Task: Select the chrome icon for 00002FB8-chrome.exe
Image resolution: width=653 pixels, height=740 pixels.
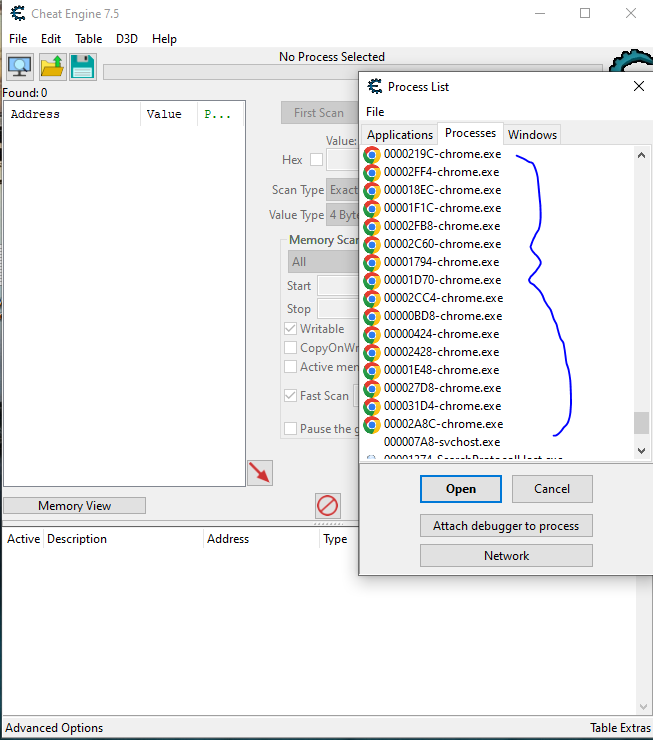Action: click(372, 226)
